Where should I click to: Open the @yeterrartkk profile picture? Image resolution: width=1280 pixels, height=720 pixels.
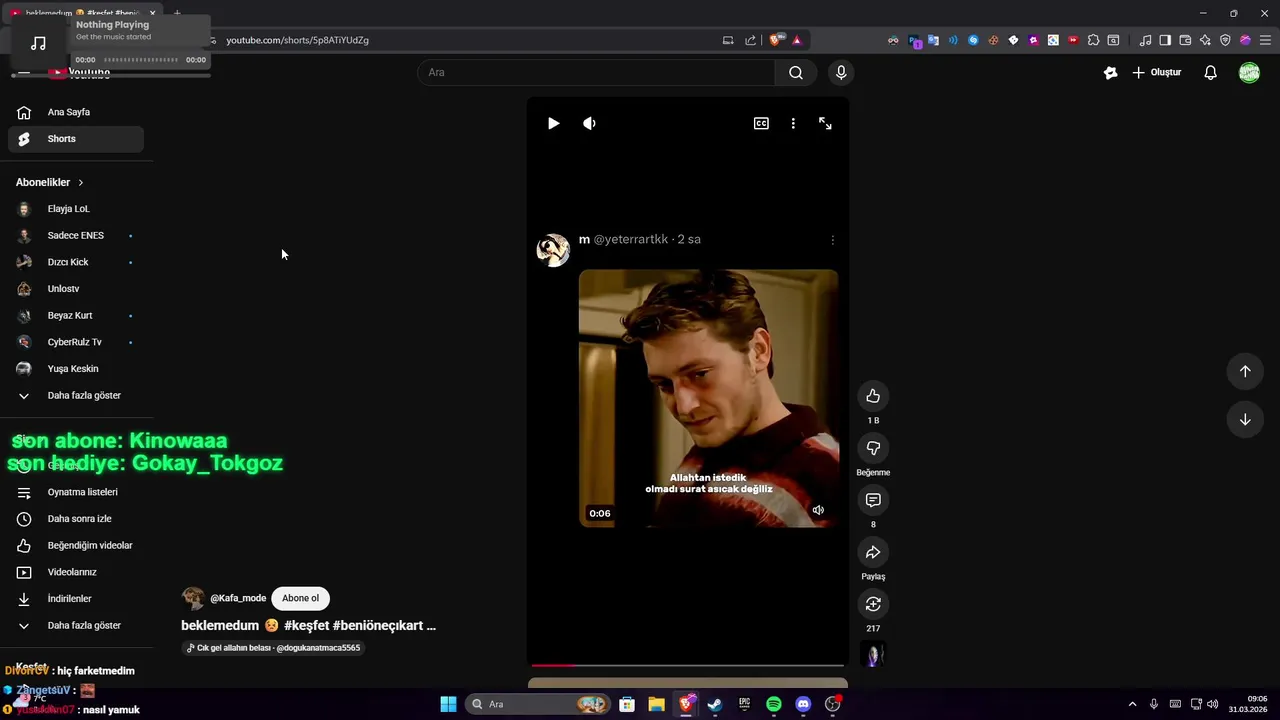(553, 250)
